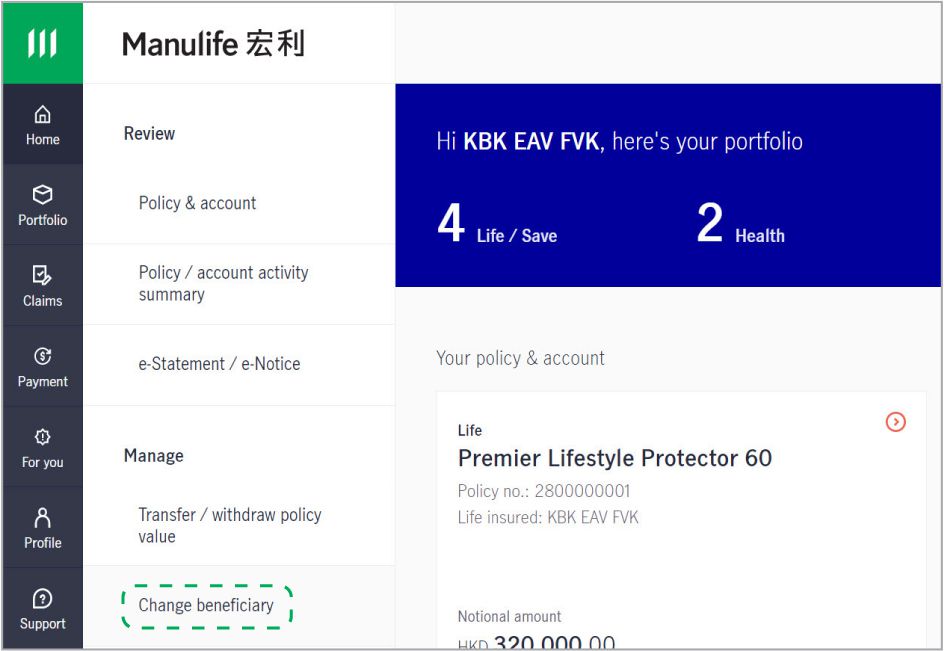
Task: Open Premier Lifestyle Protector 60 policy title
Action: (615, 459)
